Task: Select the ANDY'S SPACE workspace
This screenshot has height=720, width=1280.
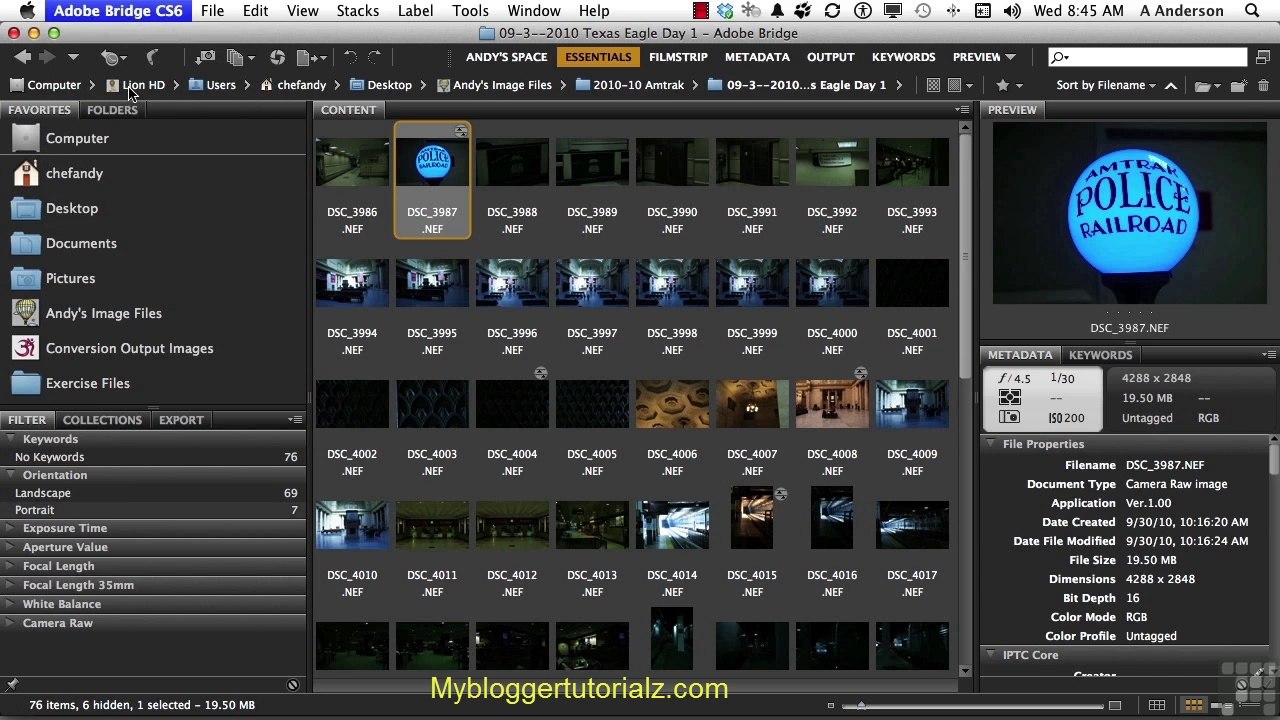Action: tap(506, 57)
